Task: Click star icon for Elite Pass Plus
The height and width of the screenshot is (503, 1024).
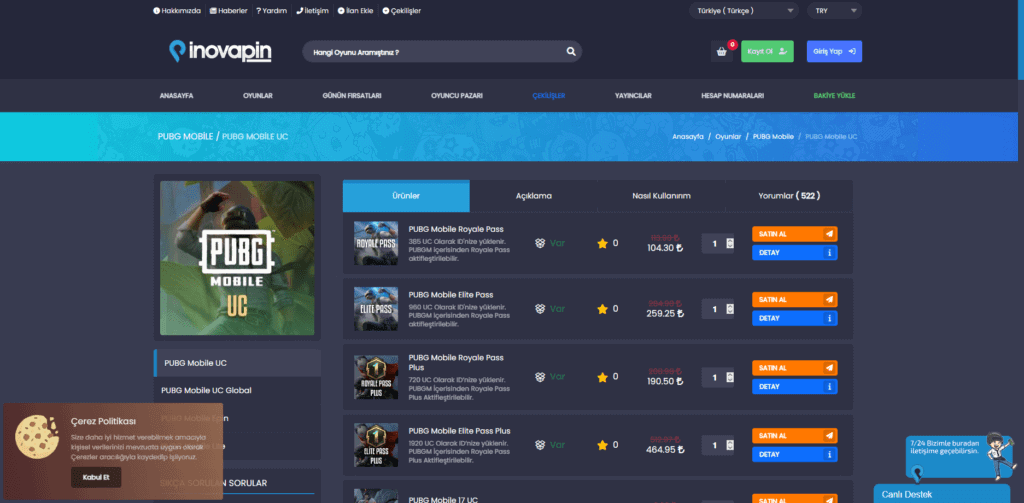Action: (602, 446)
